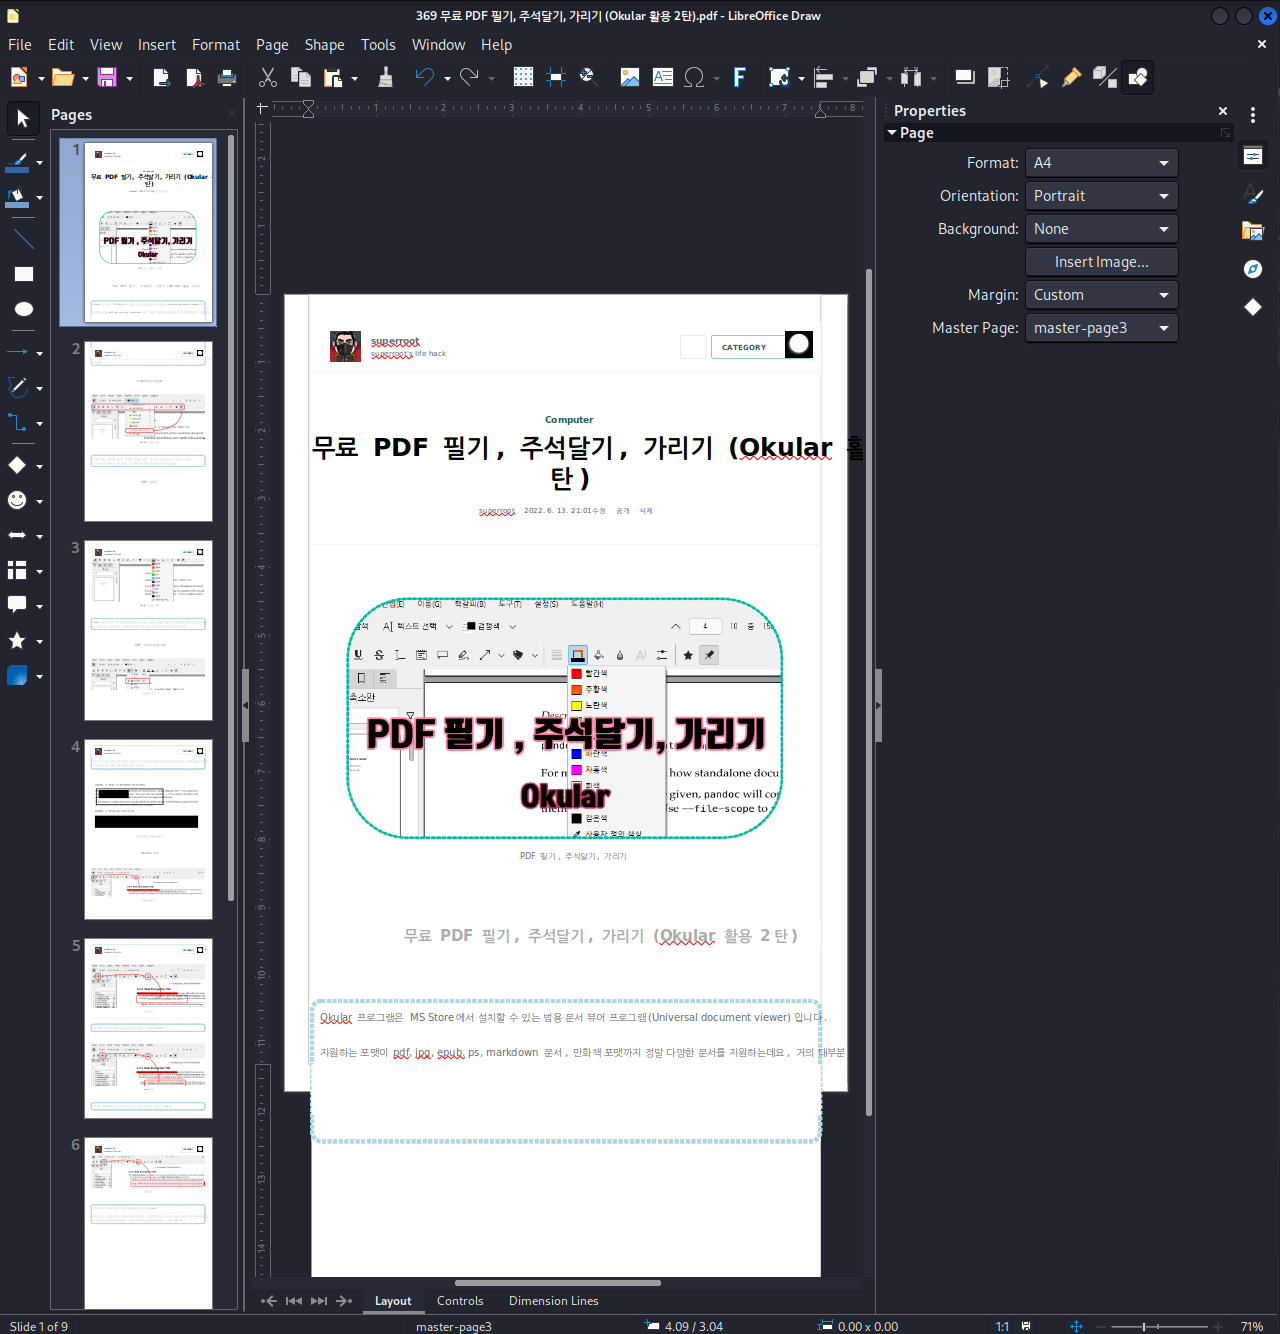Click the Fit Page zoom icon in status bar
Viewport: 1280px width, 1334px height.
click(x=1077, y=1326)
